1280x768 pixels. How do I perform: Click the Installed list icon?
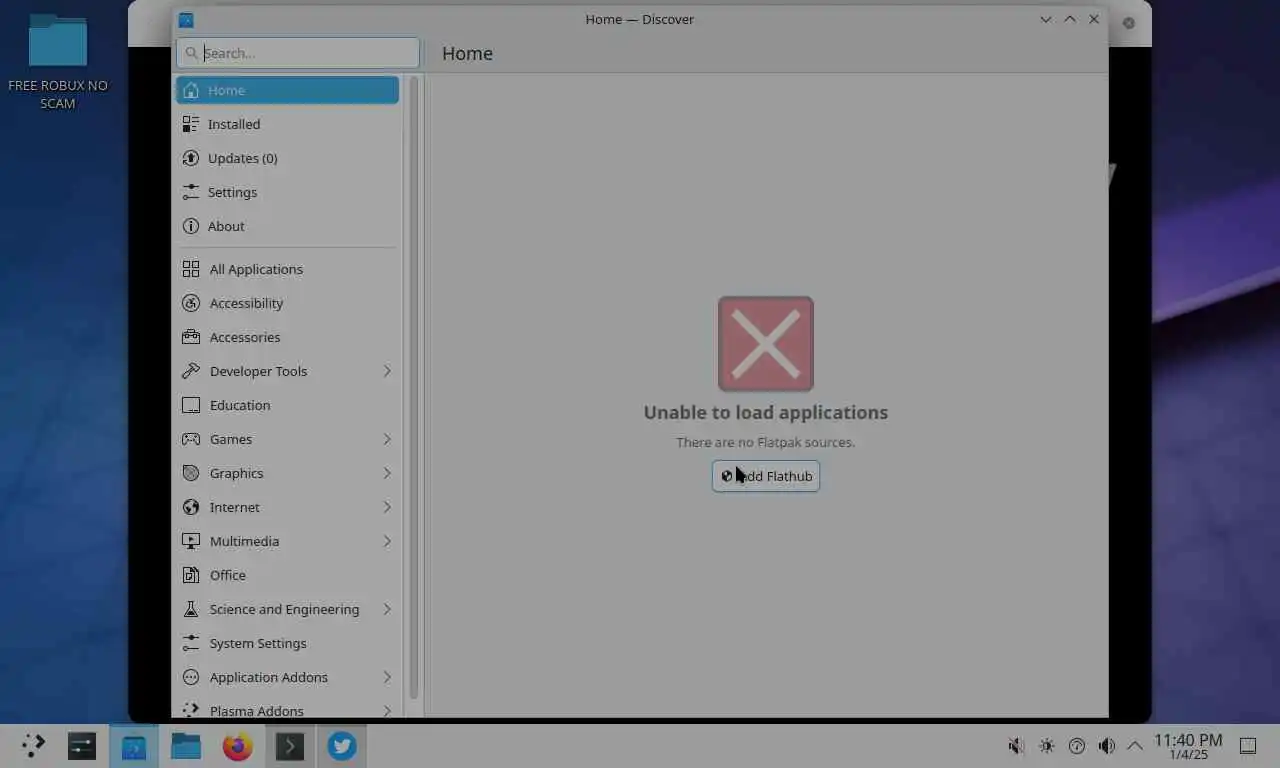190,124
